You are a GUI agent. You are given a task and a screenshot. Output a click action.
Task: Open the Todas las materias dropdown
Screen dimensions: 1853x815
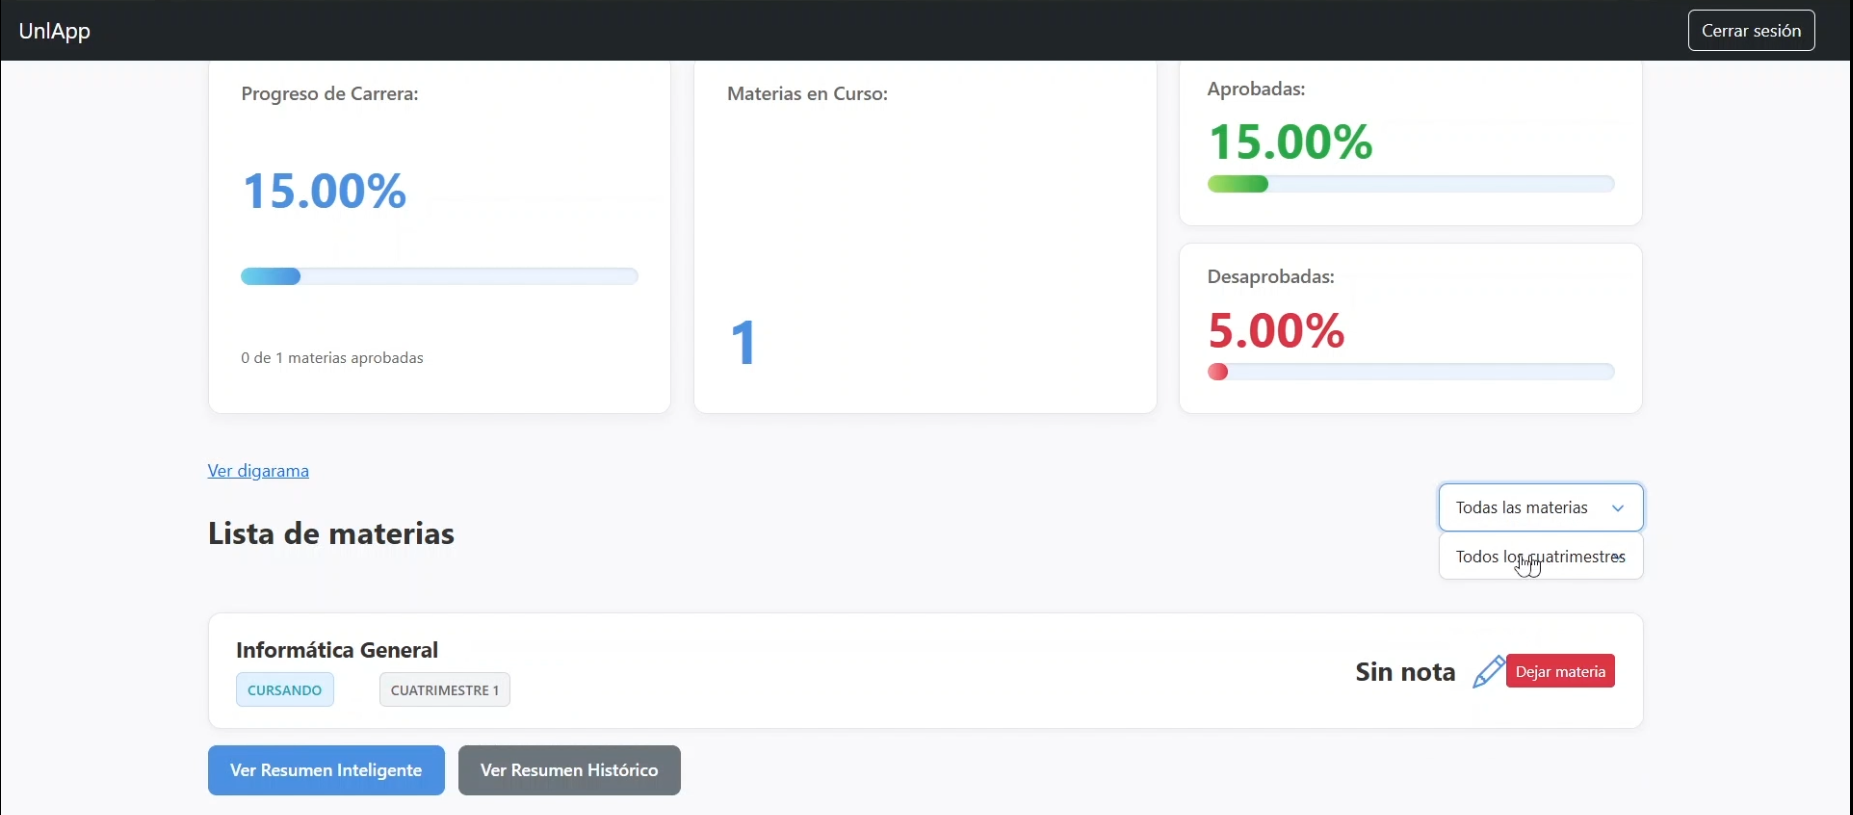[x=1540, y=508]
